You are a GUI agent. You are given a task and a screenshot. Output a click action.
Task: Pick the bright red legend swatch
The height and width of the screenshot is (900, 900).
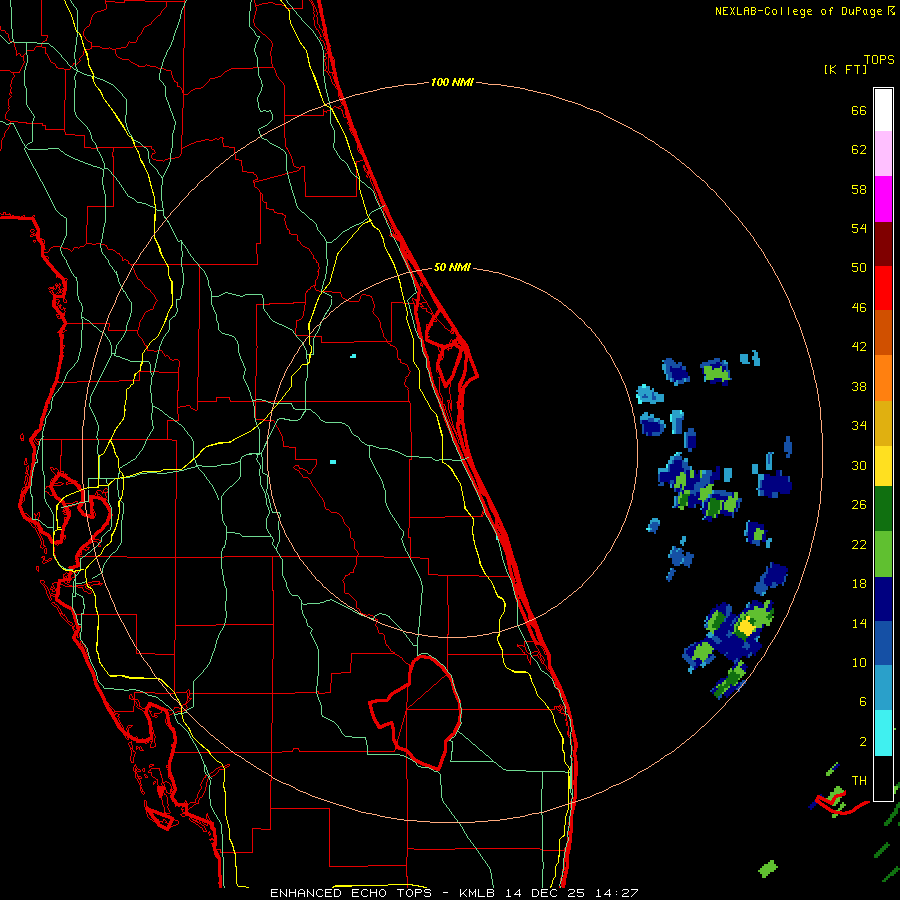[x=883, y=288]
